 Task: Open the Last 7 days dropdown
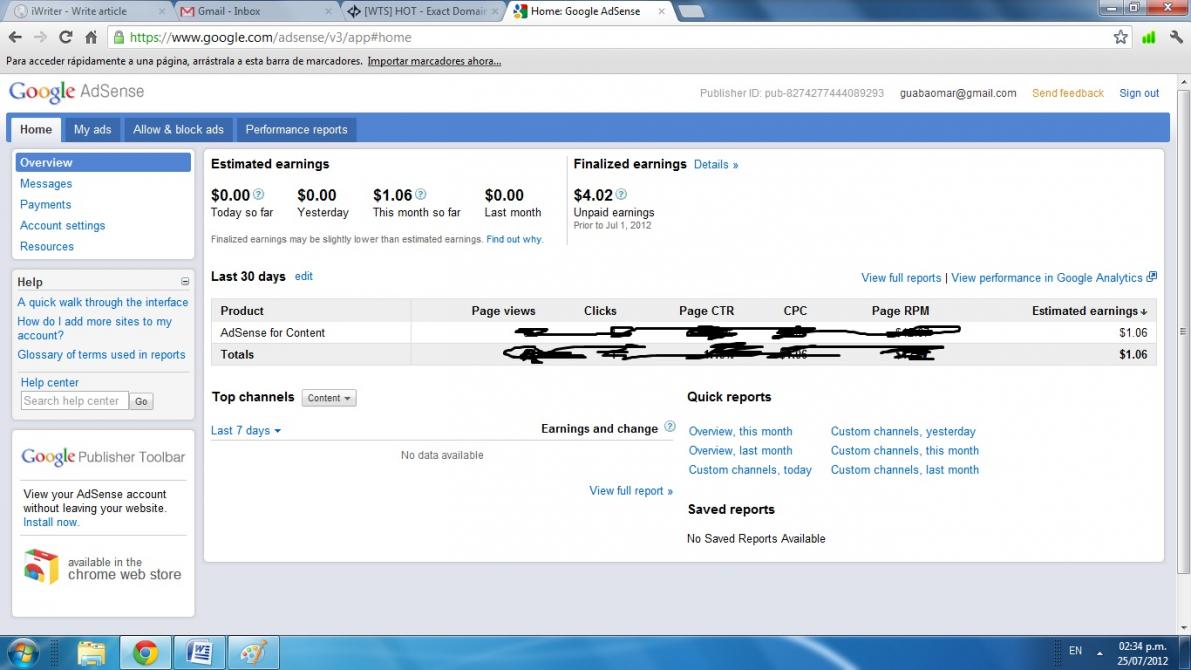click(245, 431)
